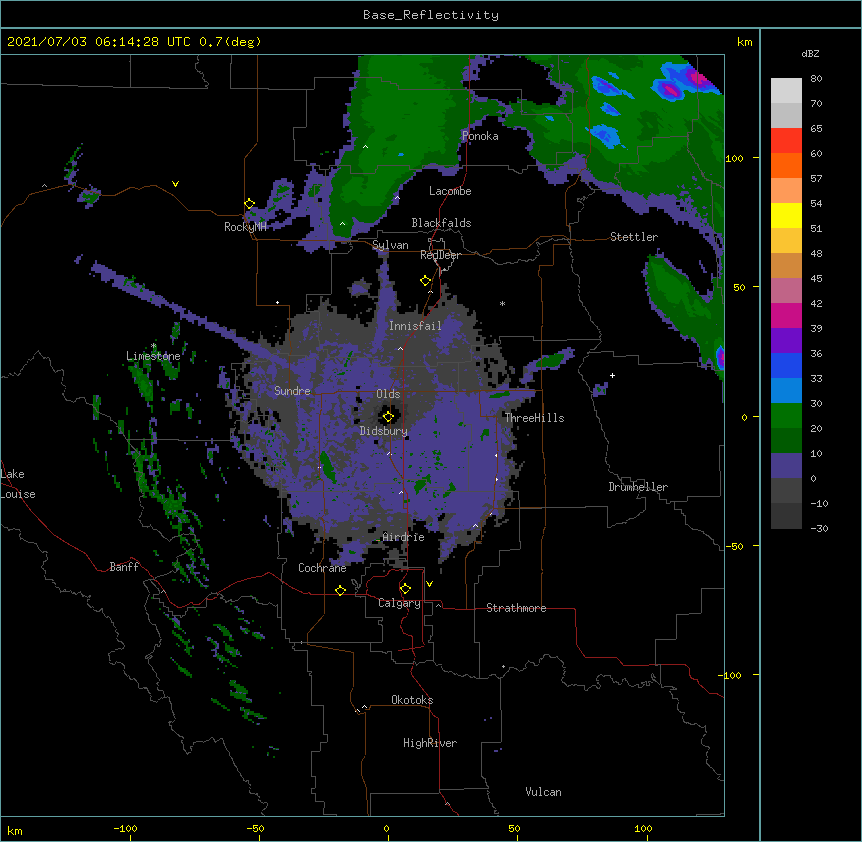Click the yellow V marker northeast of Calgary
Image resolution: width=862 pixels, height=842 pixels.
(x=429, y=584)
